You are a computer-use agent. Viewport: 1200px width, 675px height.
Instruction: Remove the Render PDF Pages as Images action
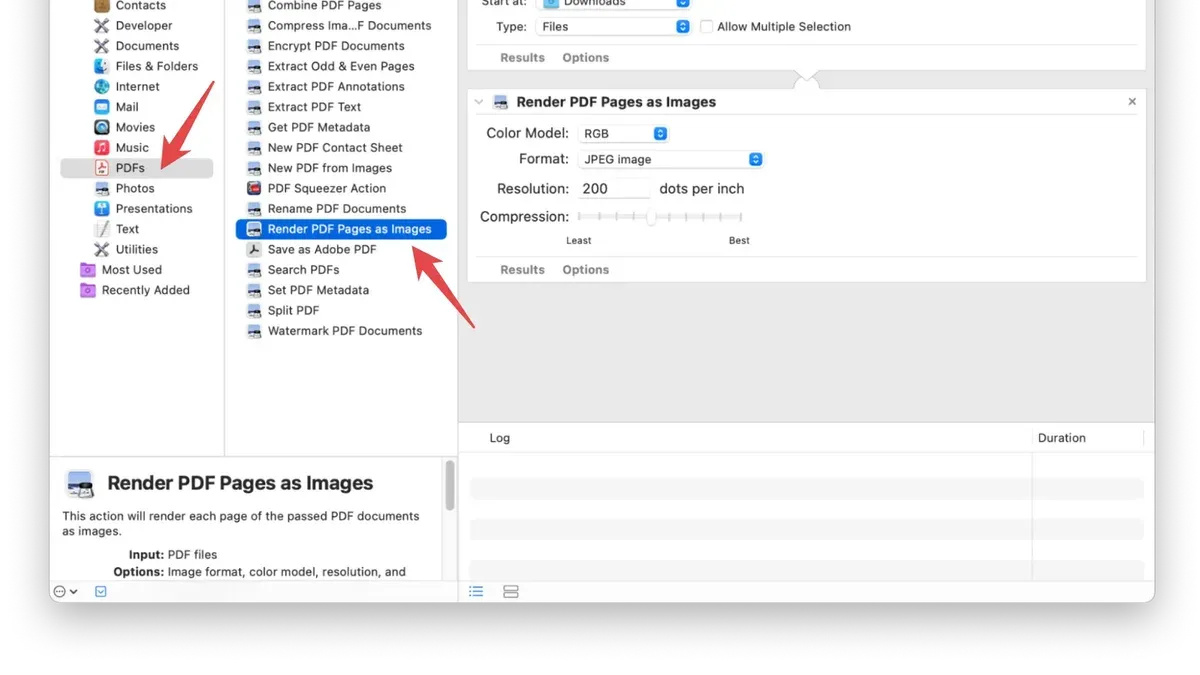click(1132, 102)
